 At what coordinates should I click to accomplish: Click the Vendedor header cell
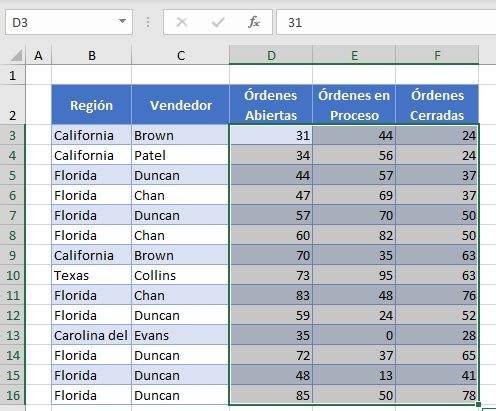[x=181, y=105]
